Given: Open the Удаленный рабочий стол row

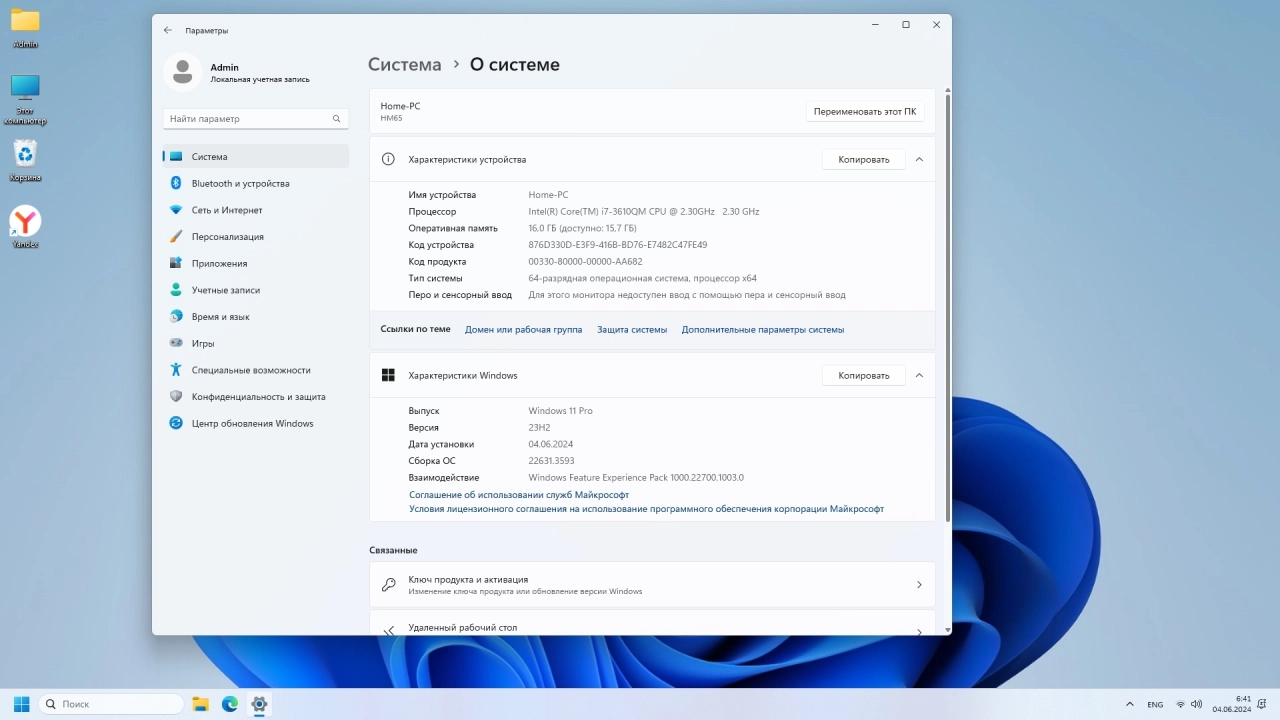Looking at the screenshot, I should click(652, 623).
